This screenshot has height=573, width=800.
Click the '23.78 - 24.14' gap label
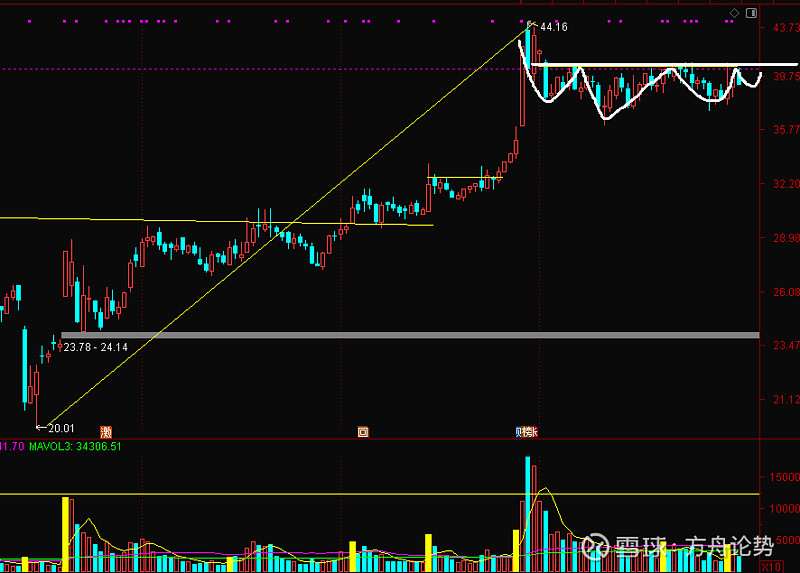[95, 347]
